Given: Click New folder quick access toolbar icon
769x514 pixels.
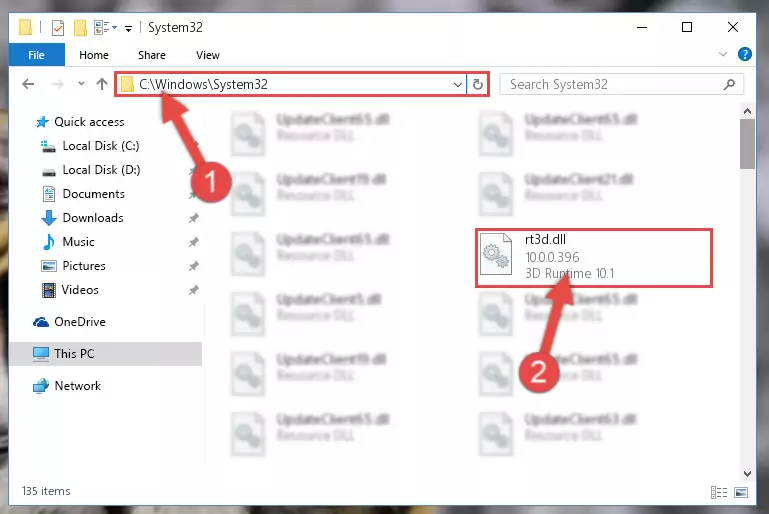Looking at the screenshot, I should (80, 27).
